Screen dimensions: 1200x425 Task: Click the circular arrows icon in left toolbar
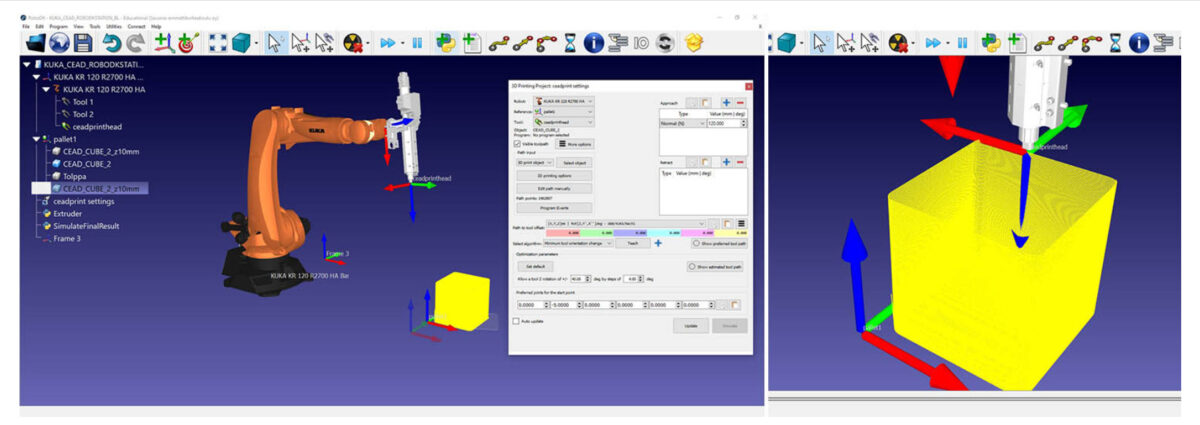pos(664,42)
